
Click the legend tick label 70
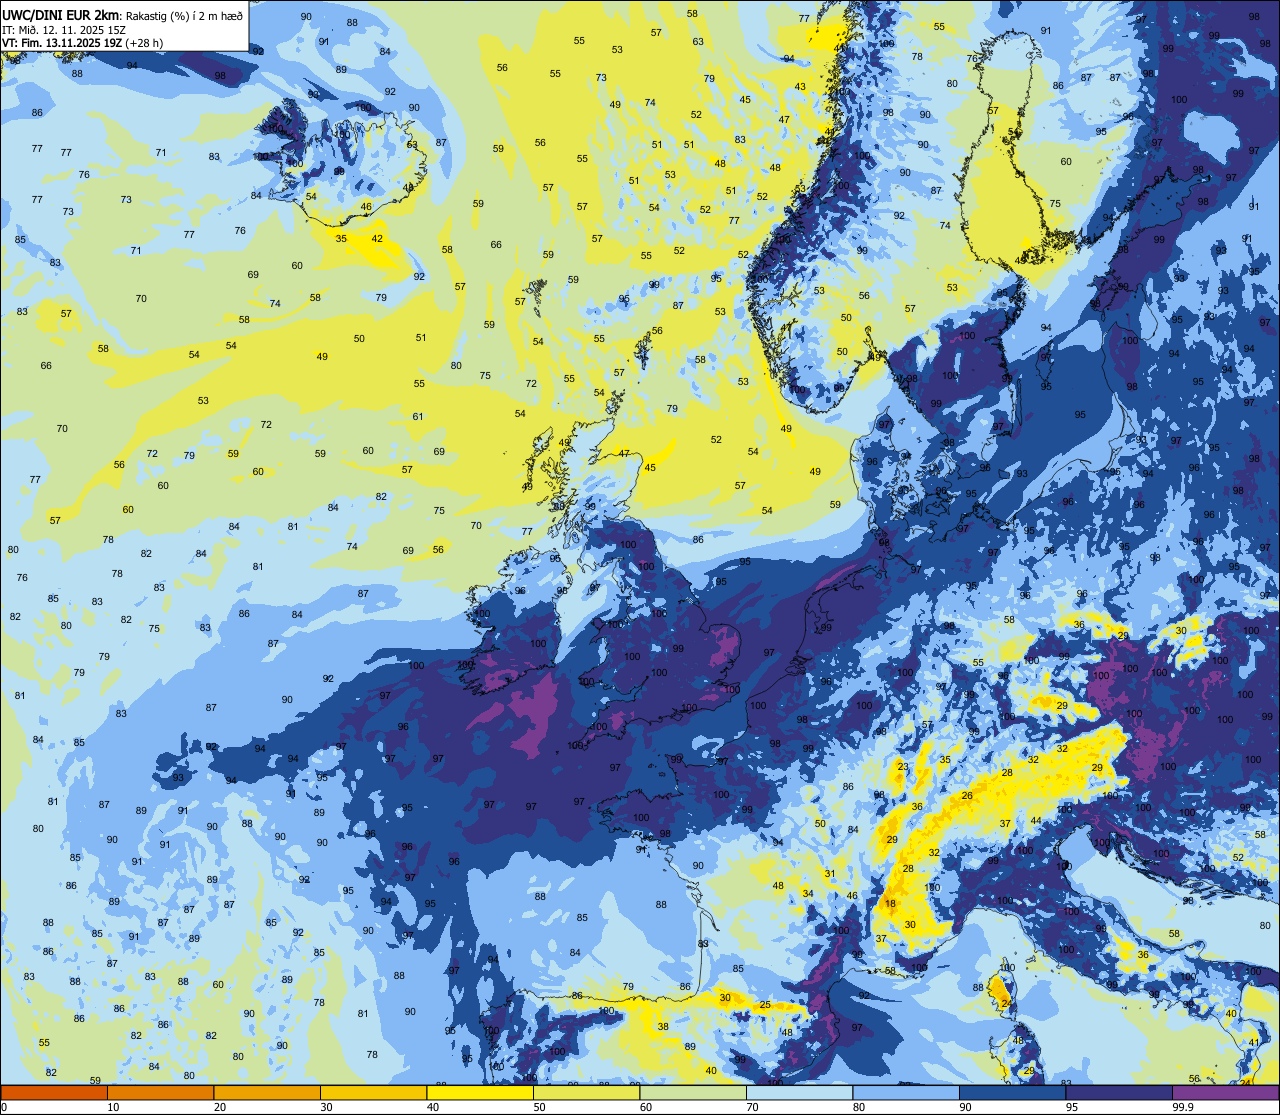[752, 1107]
